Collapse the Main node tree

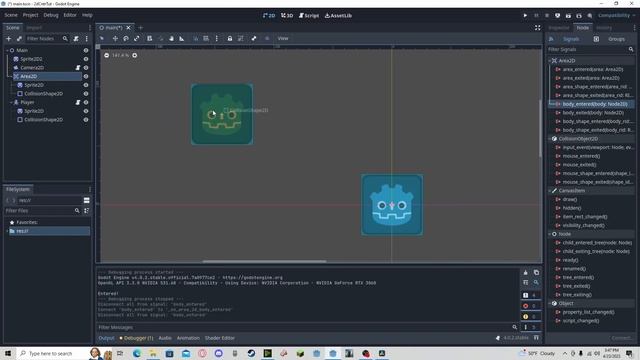[7, 50]
